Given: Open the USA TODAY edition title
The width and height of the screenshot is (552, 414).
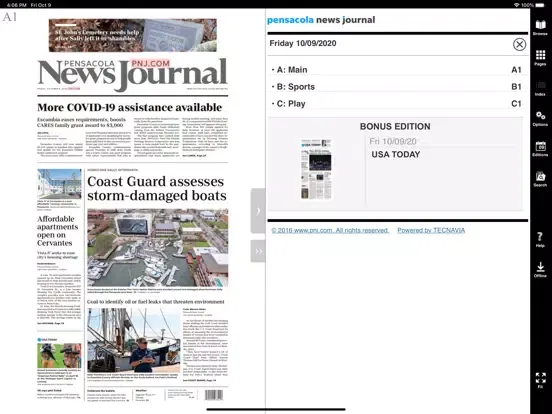Looking at the screenshot, I should [x=396, y=155].
